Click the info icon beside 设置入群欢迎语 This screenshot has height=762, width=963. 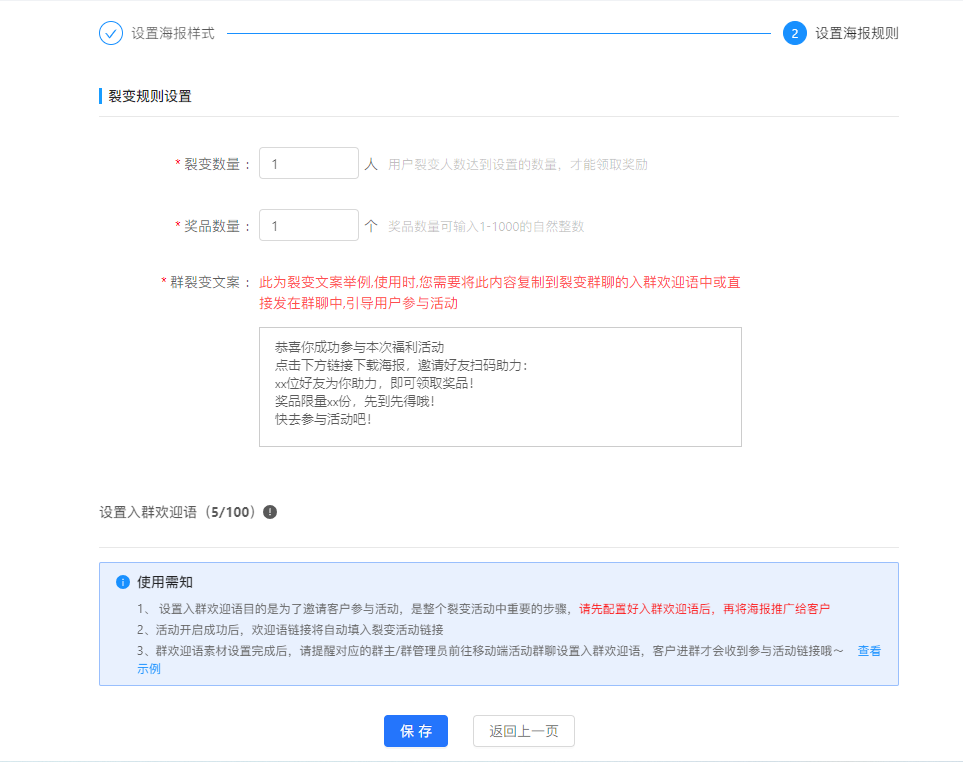270,512
